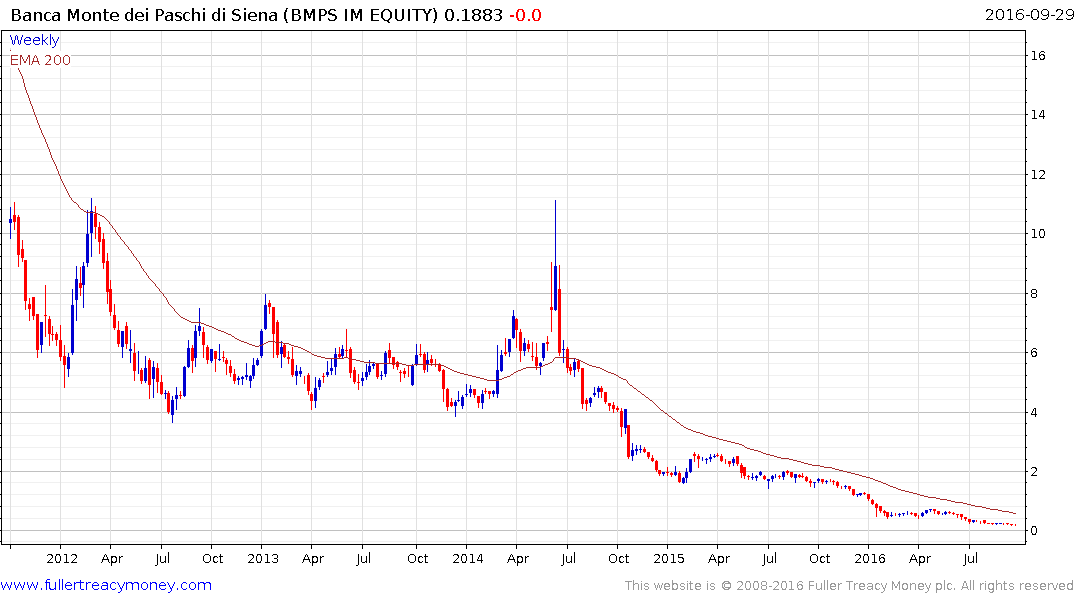Click the chart title Banca Monte dei Paschi di Siena
The width and height of the screenshot is (1075, 600).
pos(145,15)
